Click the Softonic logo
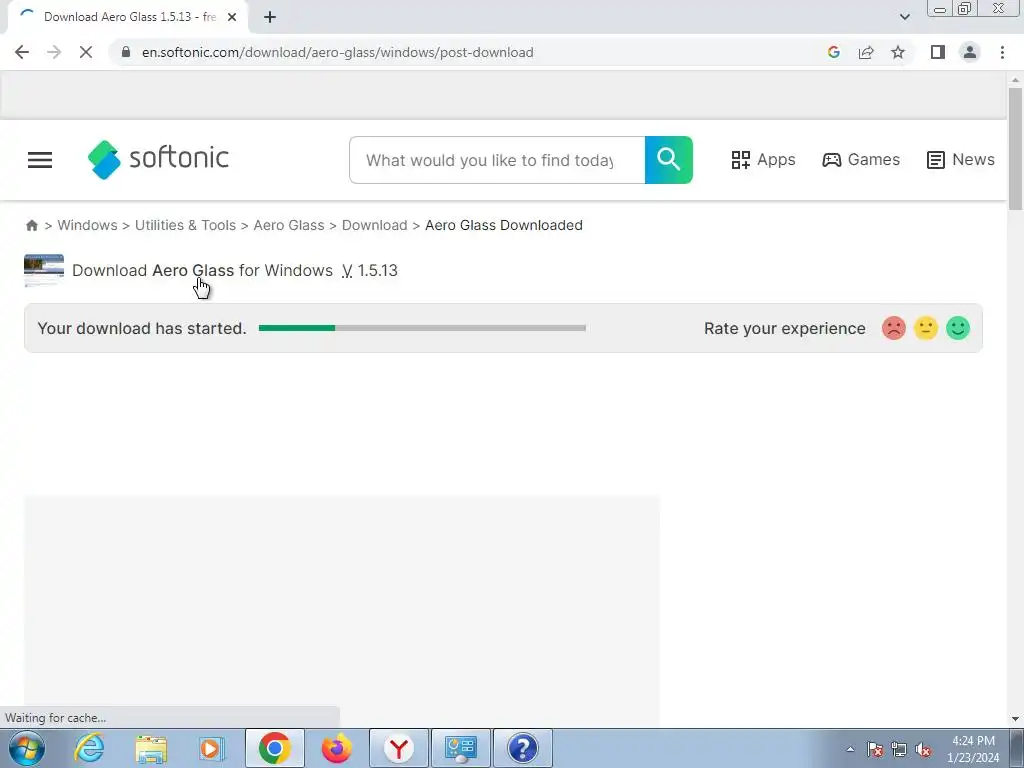 [x=158, y=159]
